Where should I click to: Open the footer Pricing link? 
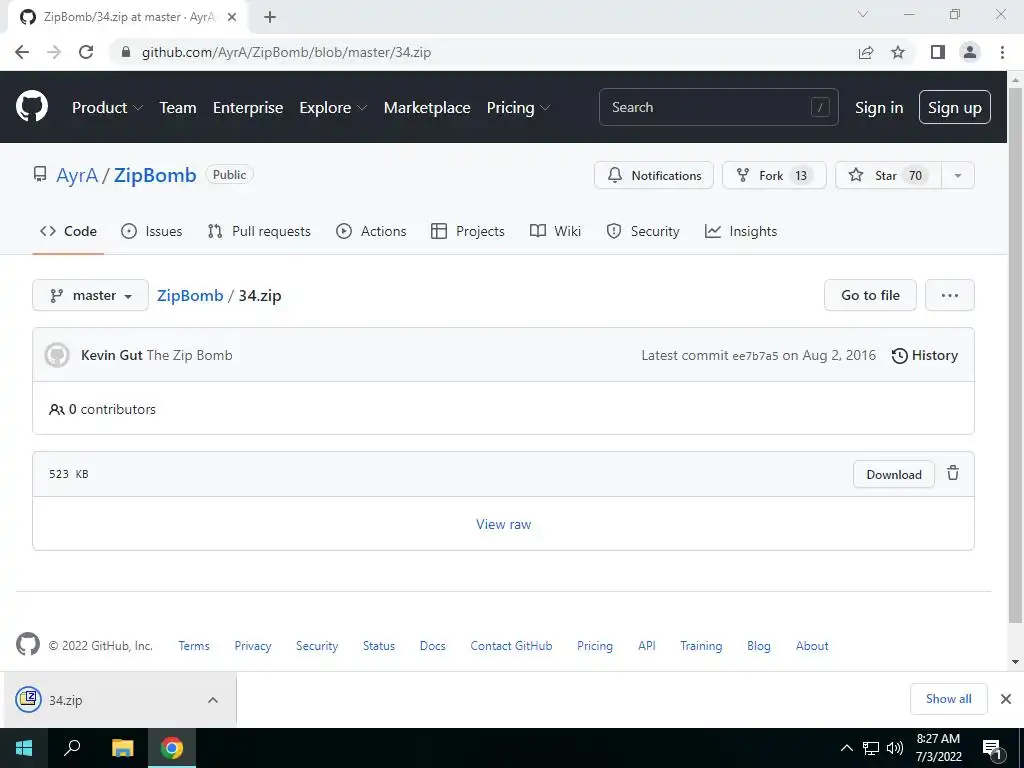click(595, 646)
